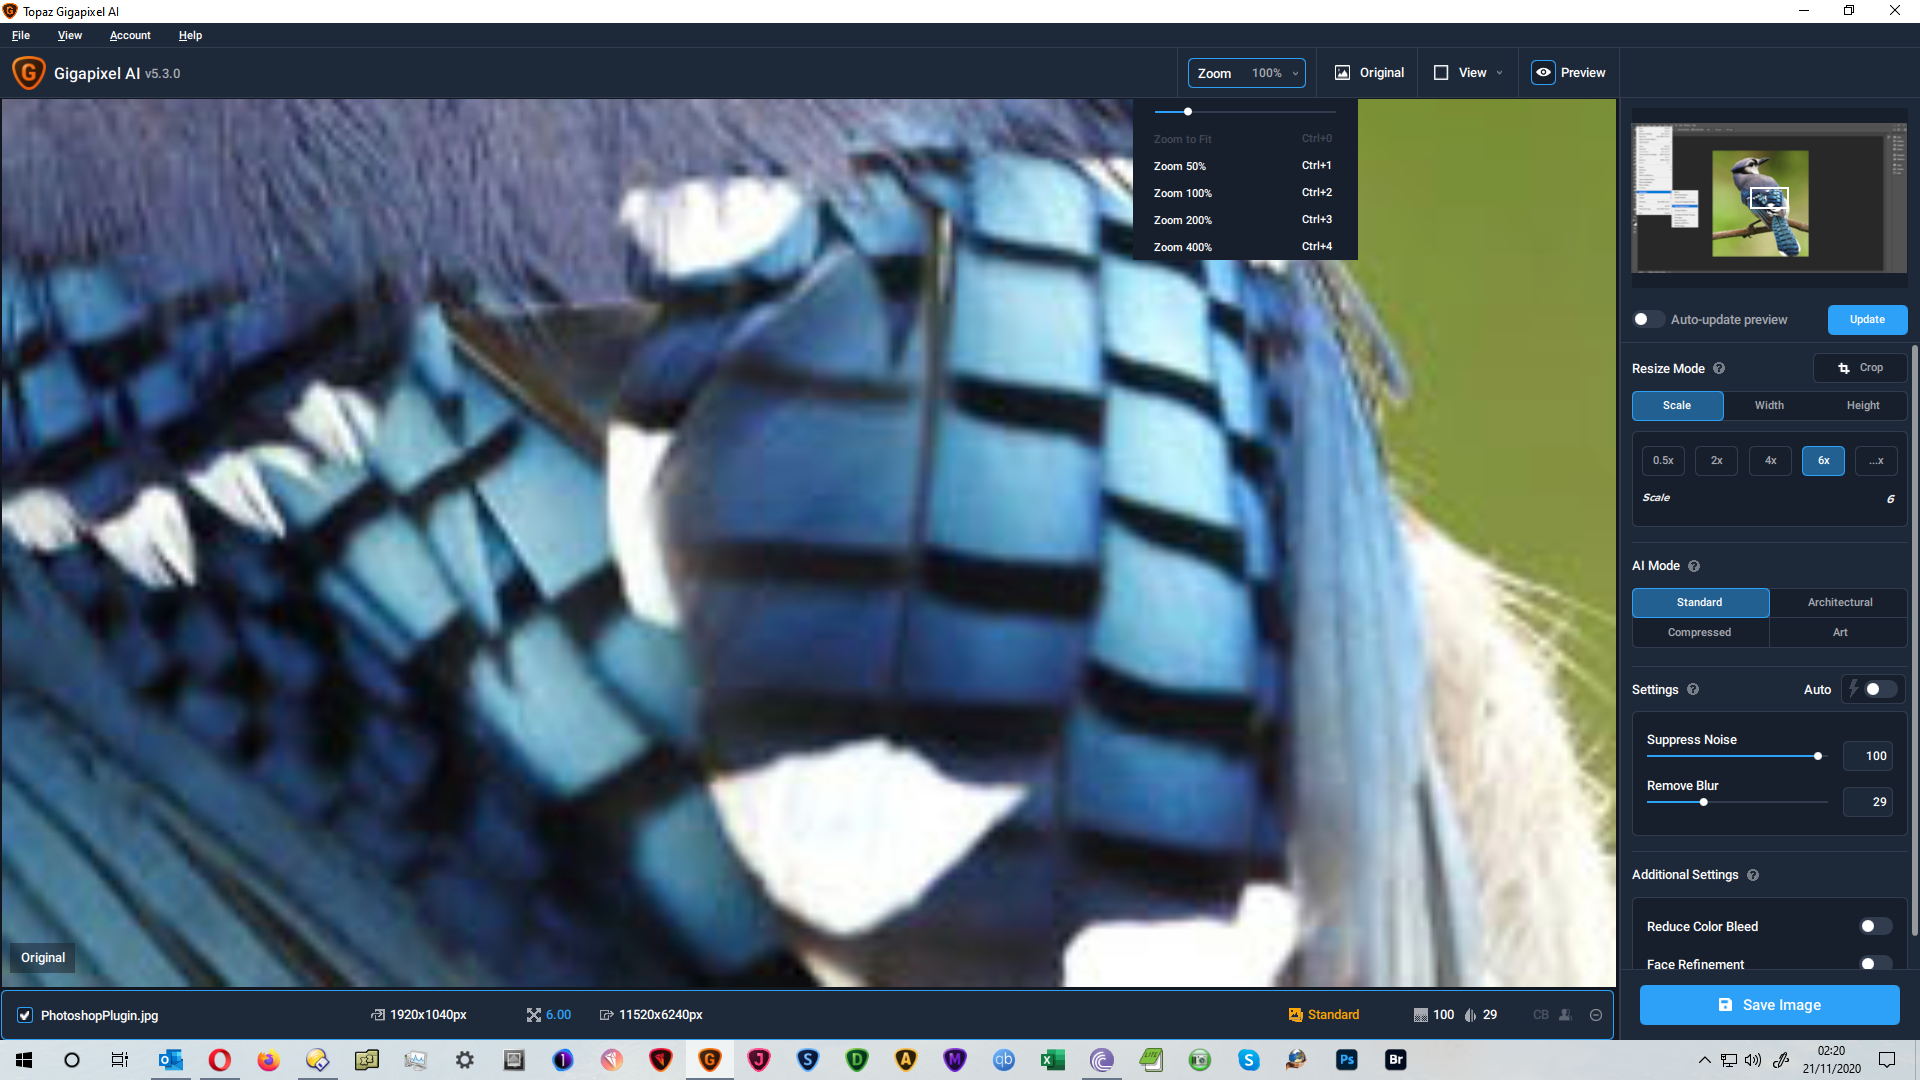
Task: Turn on Reduce Color Bleed switch
Action: point(1874,927)
